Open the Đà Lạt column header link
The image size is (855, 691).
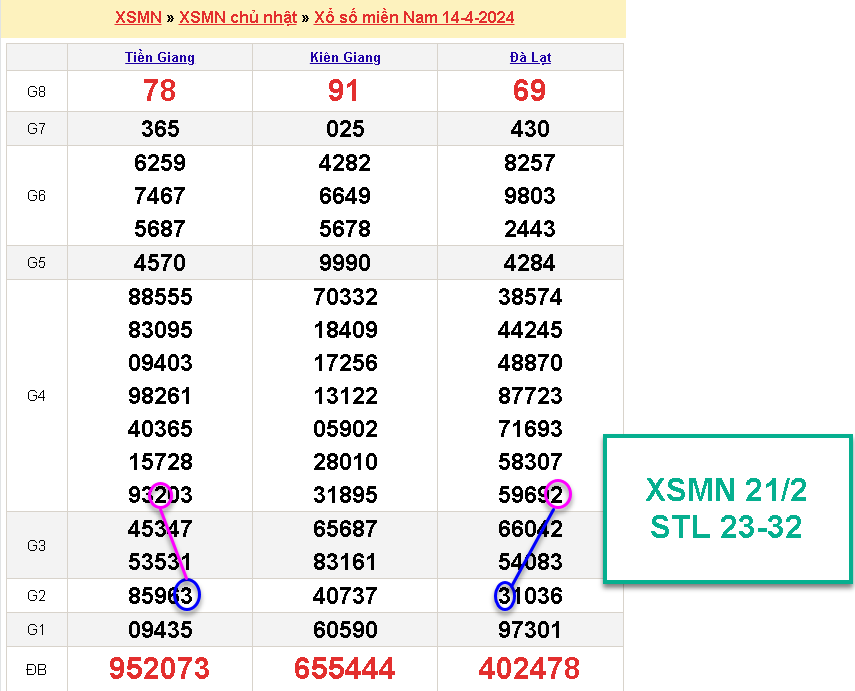coord(530,57)
